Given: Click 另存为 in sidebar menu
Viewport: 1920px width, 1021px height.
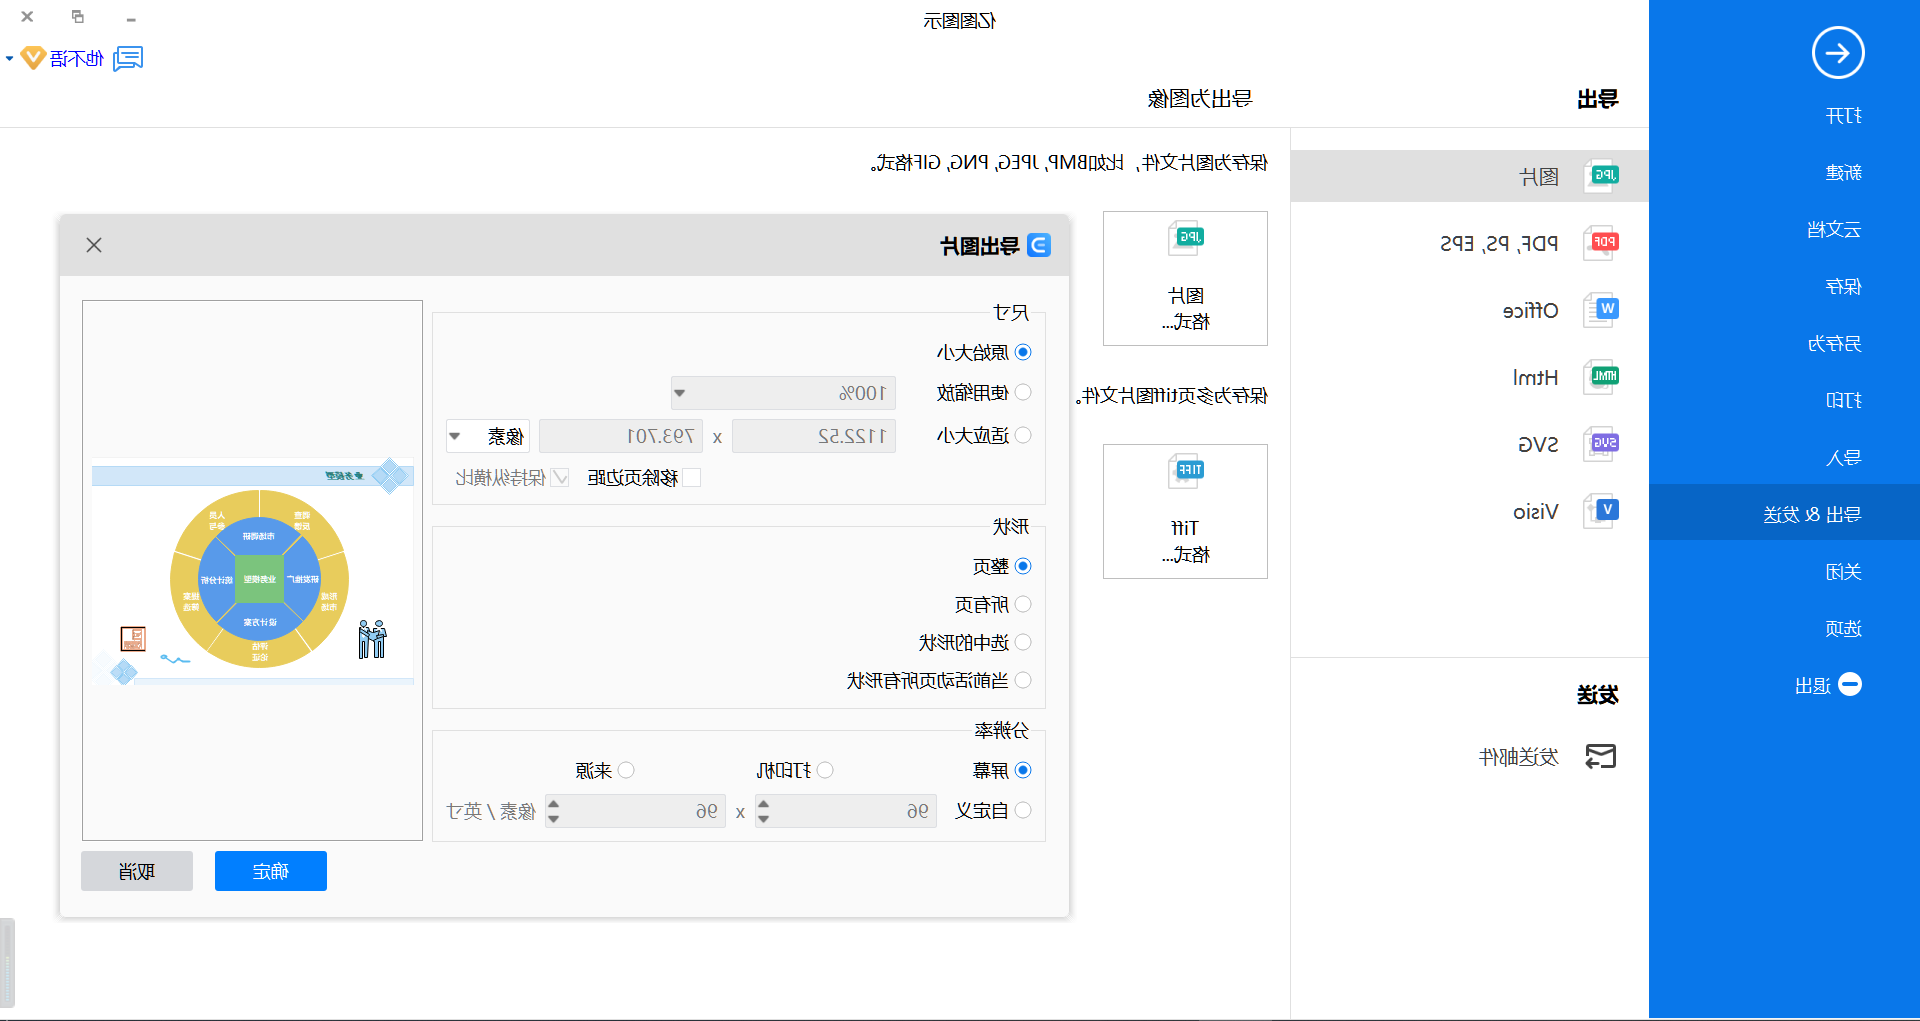Looking at the screenshot, I should click(1834, 344).
